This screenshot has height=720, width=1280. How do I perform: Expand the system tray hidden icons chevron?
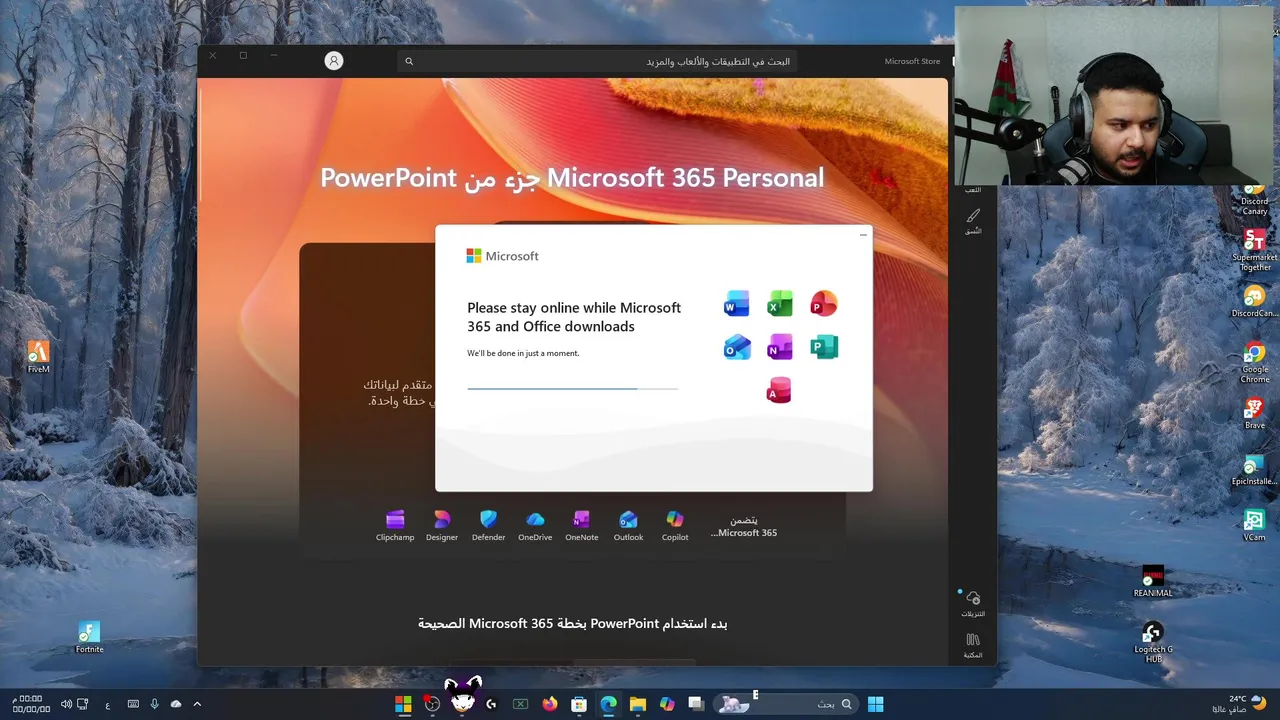[x=197, y=704]
